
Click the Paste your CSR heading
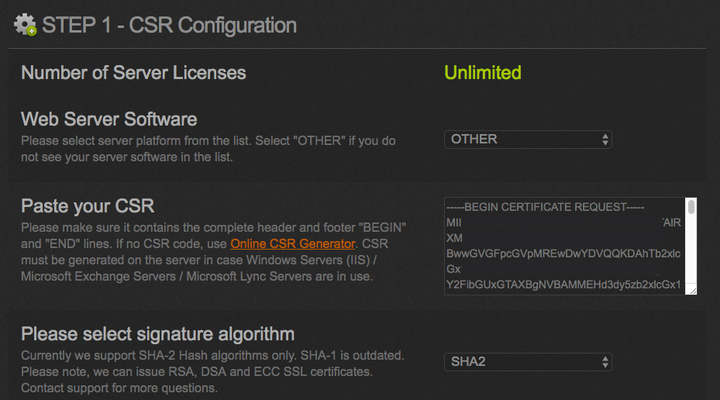click(87, 206)
